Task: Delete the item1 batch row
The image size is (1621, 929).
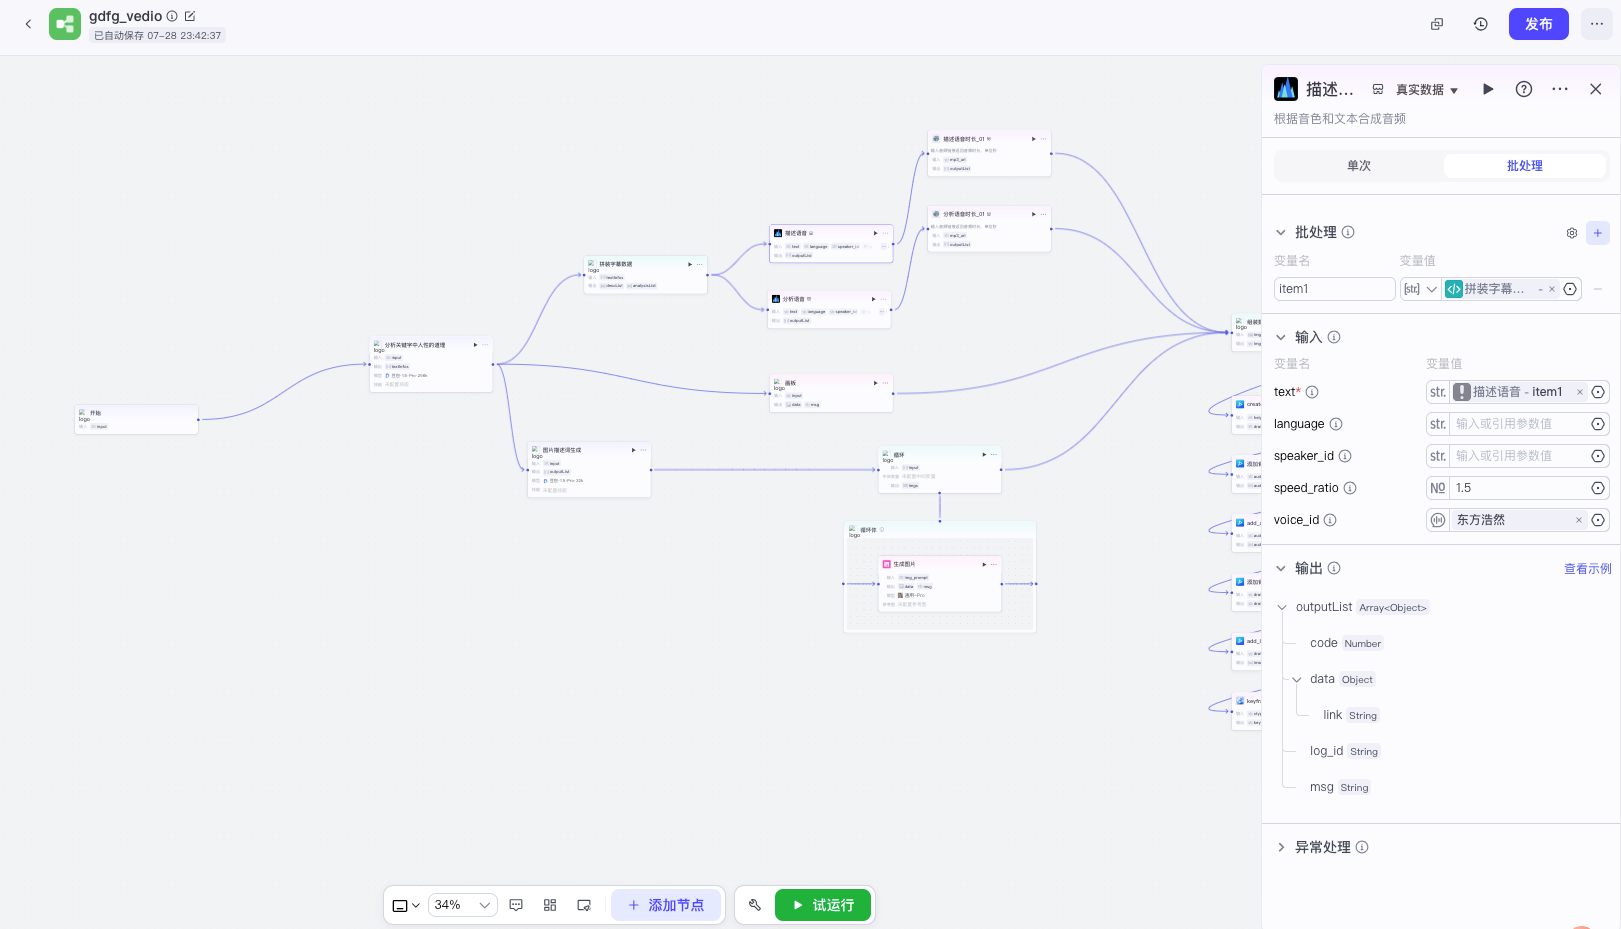Action: (1598, 289)
